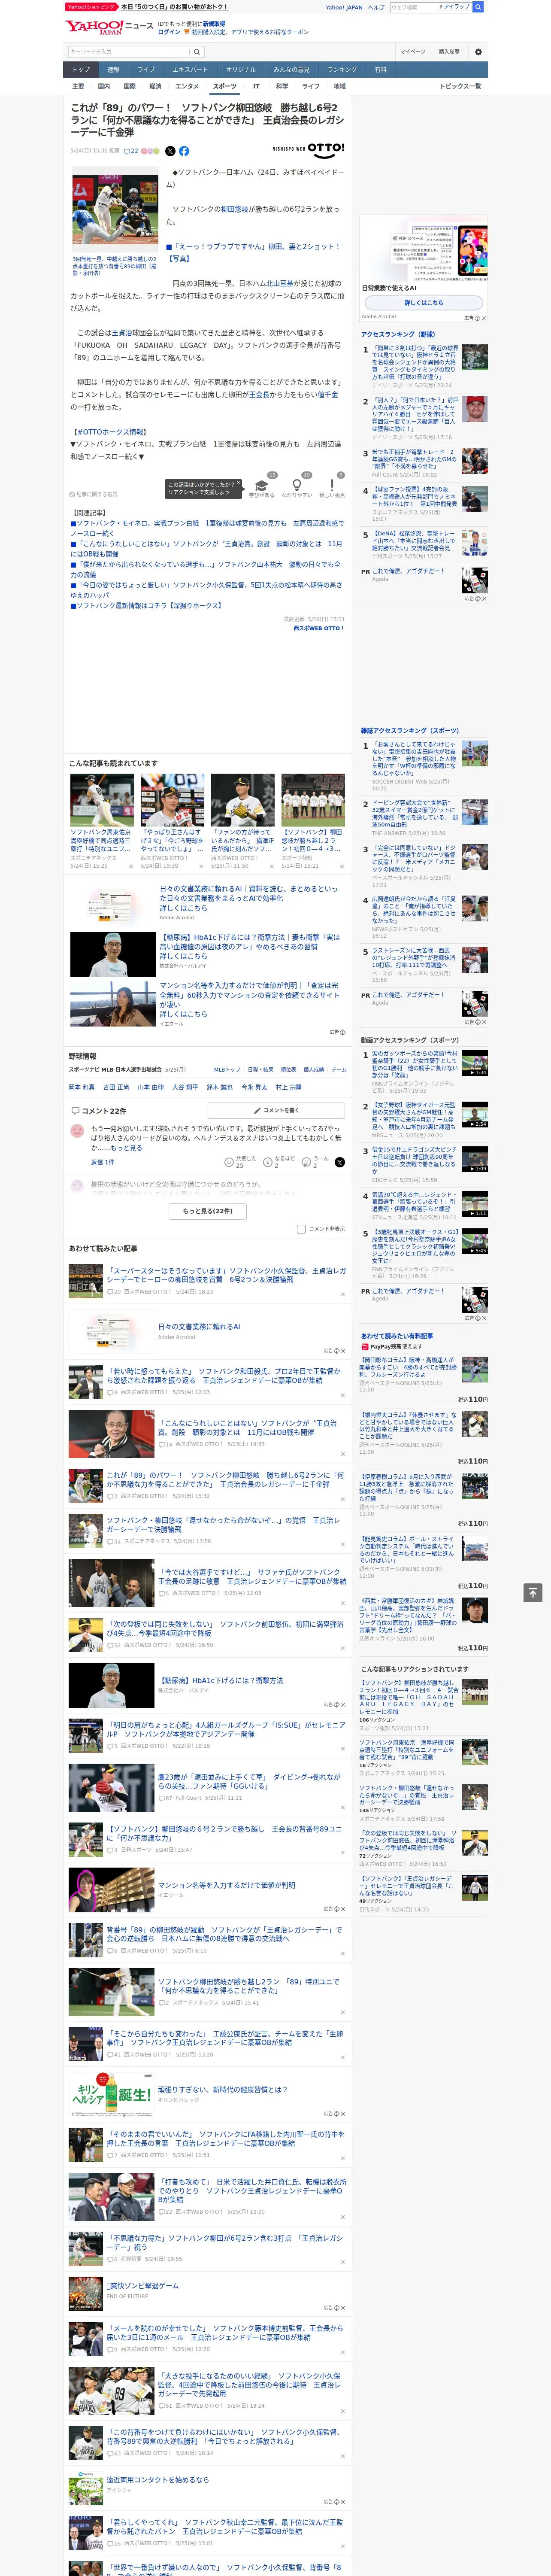Click 共感した face icon on first comment
551x2576 pixels.
pos(229,1162)
